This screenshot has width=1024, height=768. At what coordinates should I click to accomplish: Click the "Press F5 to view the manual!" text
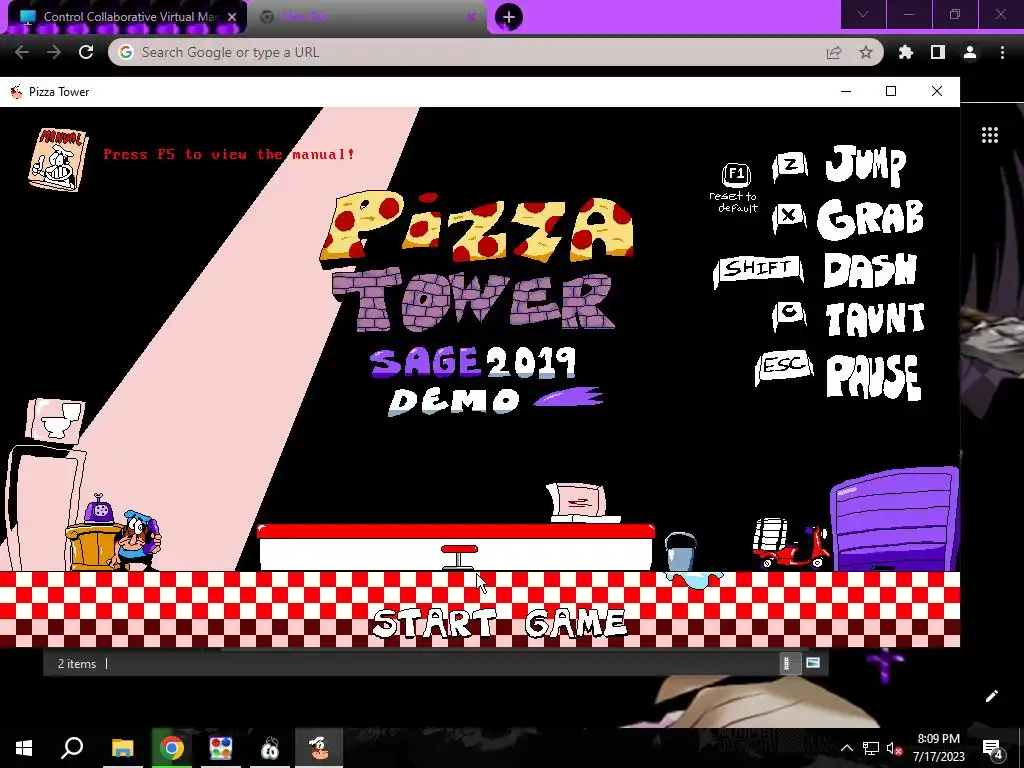pyautogui.click(x=229, y=154)
